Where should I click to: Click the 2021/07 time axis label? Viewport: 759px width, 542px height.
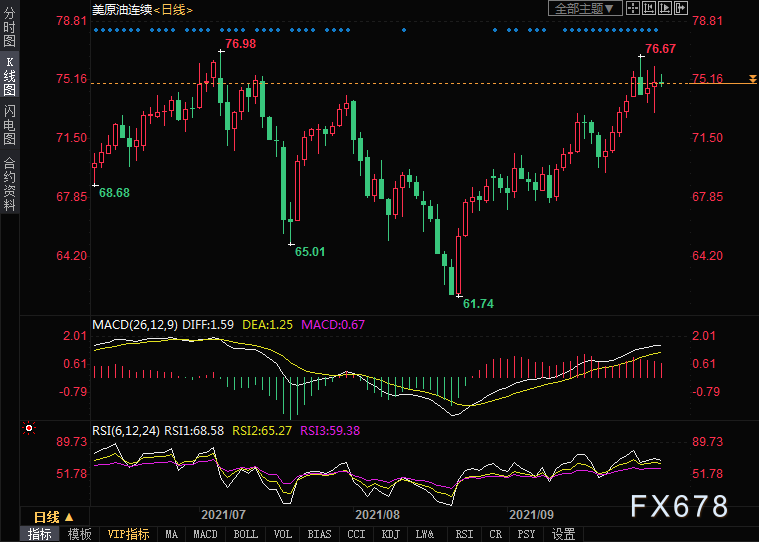coord(223,514)
